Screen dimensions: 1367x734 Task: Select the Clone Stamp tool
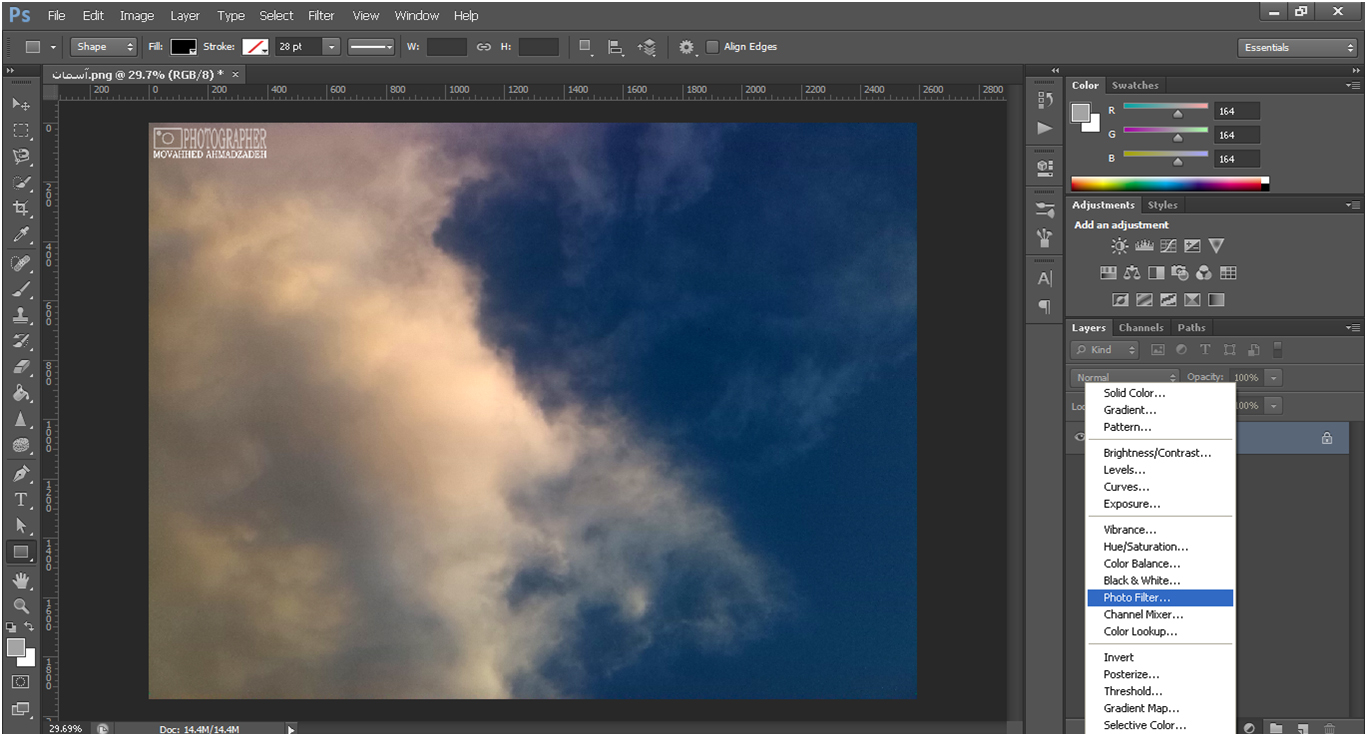[x=20, y=316]
